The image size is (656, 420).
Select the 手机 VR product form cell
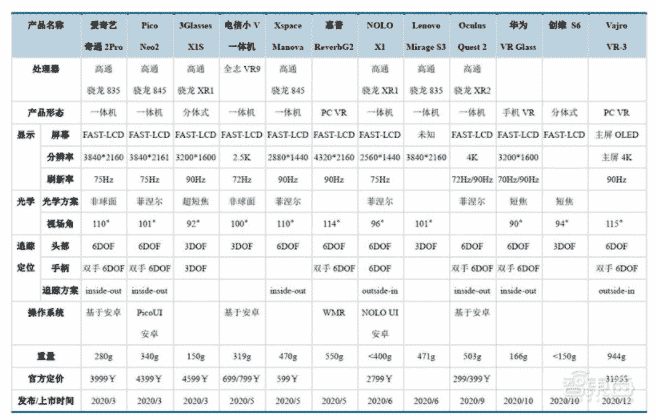coord(518,113)
